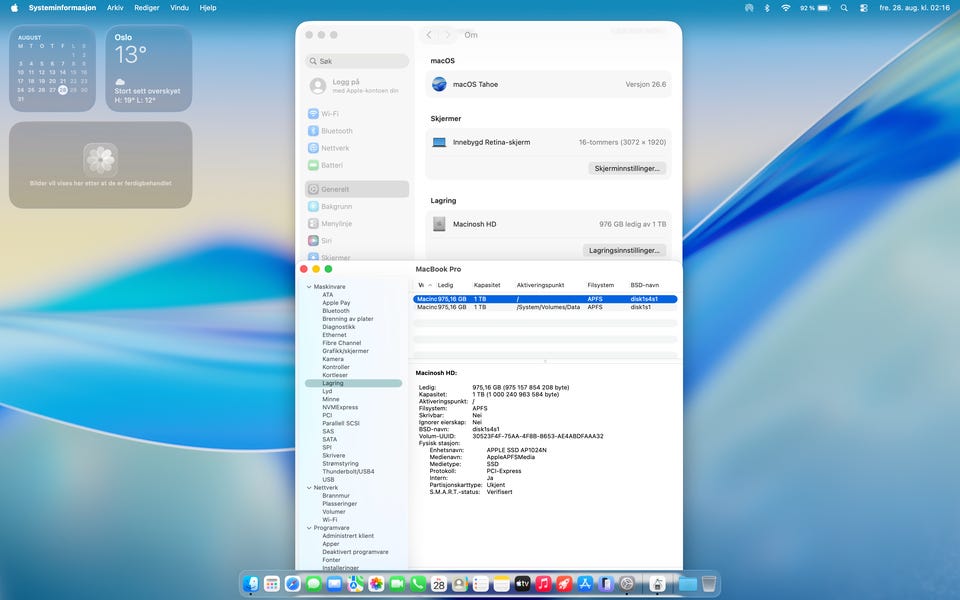
Task: Open App Store from the Dock
Action: [x=585, y=583]
